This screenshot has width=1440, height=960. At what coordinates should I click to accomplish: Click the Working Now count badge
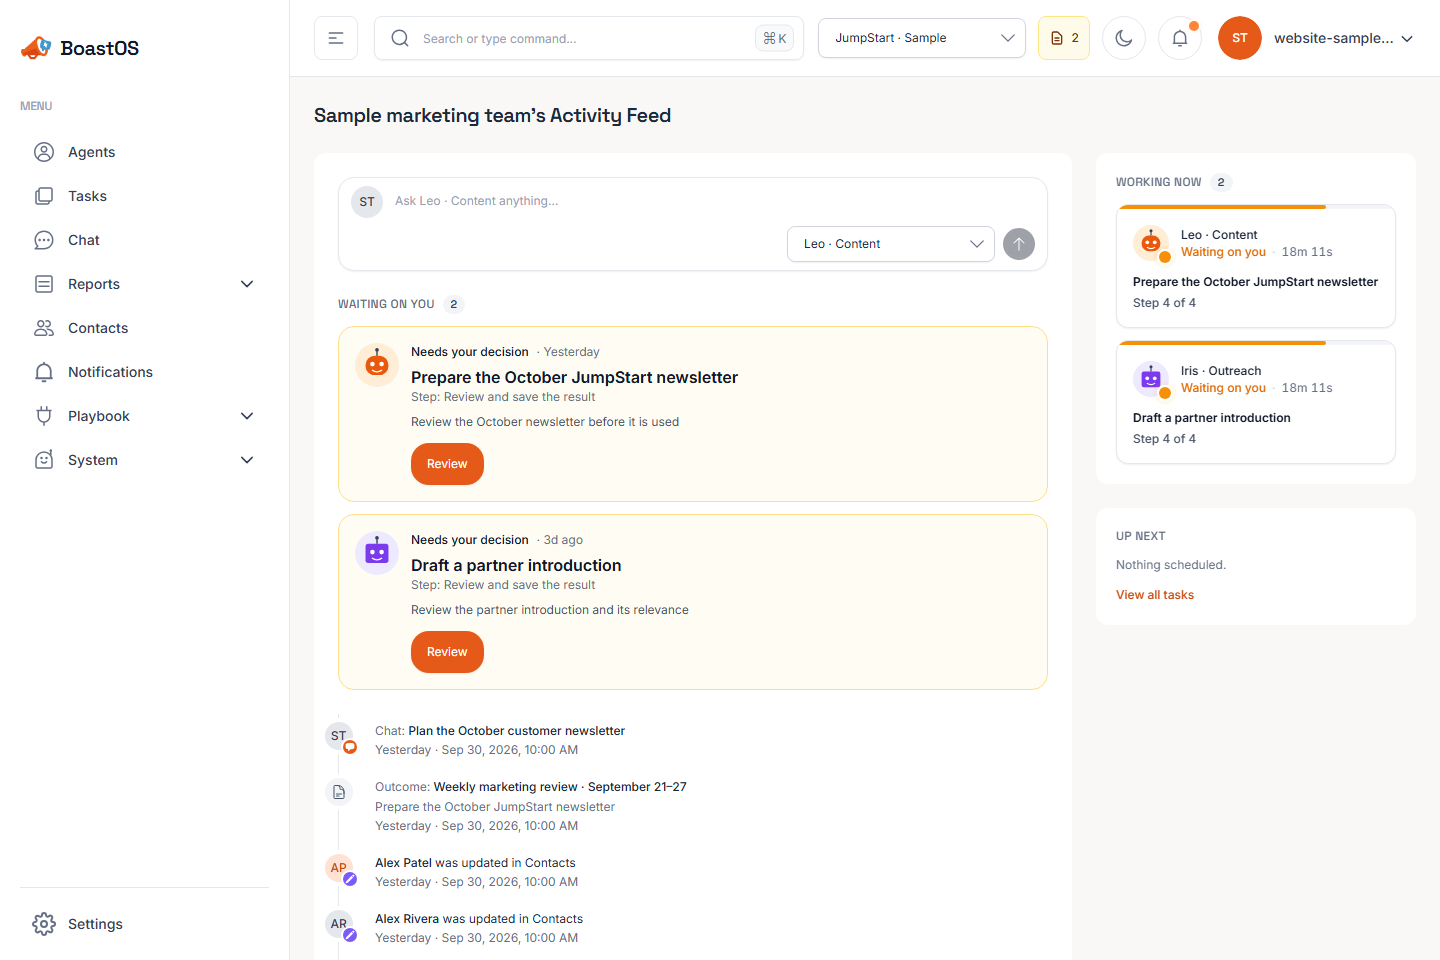[1221, 182]
